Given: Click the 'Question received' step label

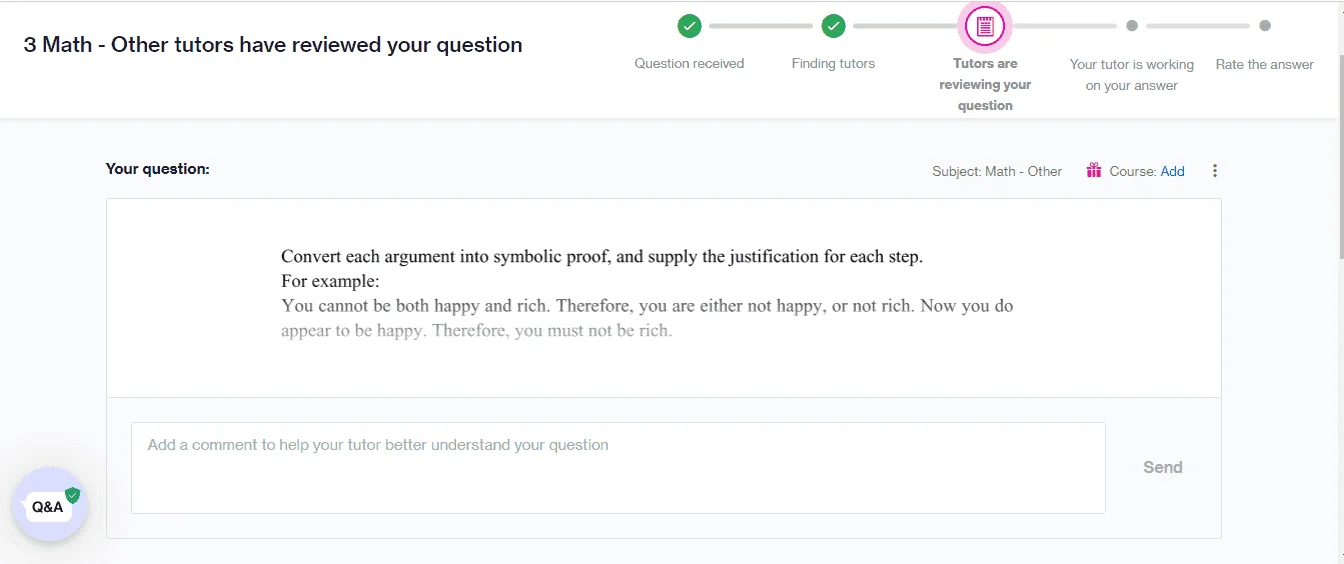Looking at the screenshot, I should coord(689,63).
